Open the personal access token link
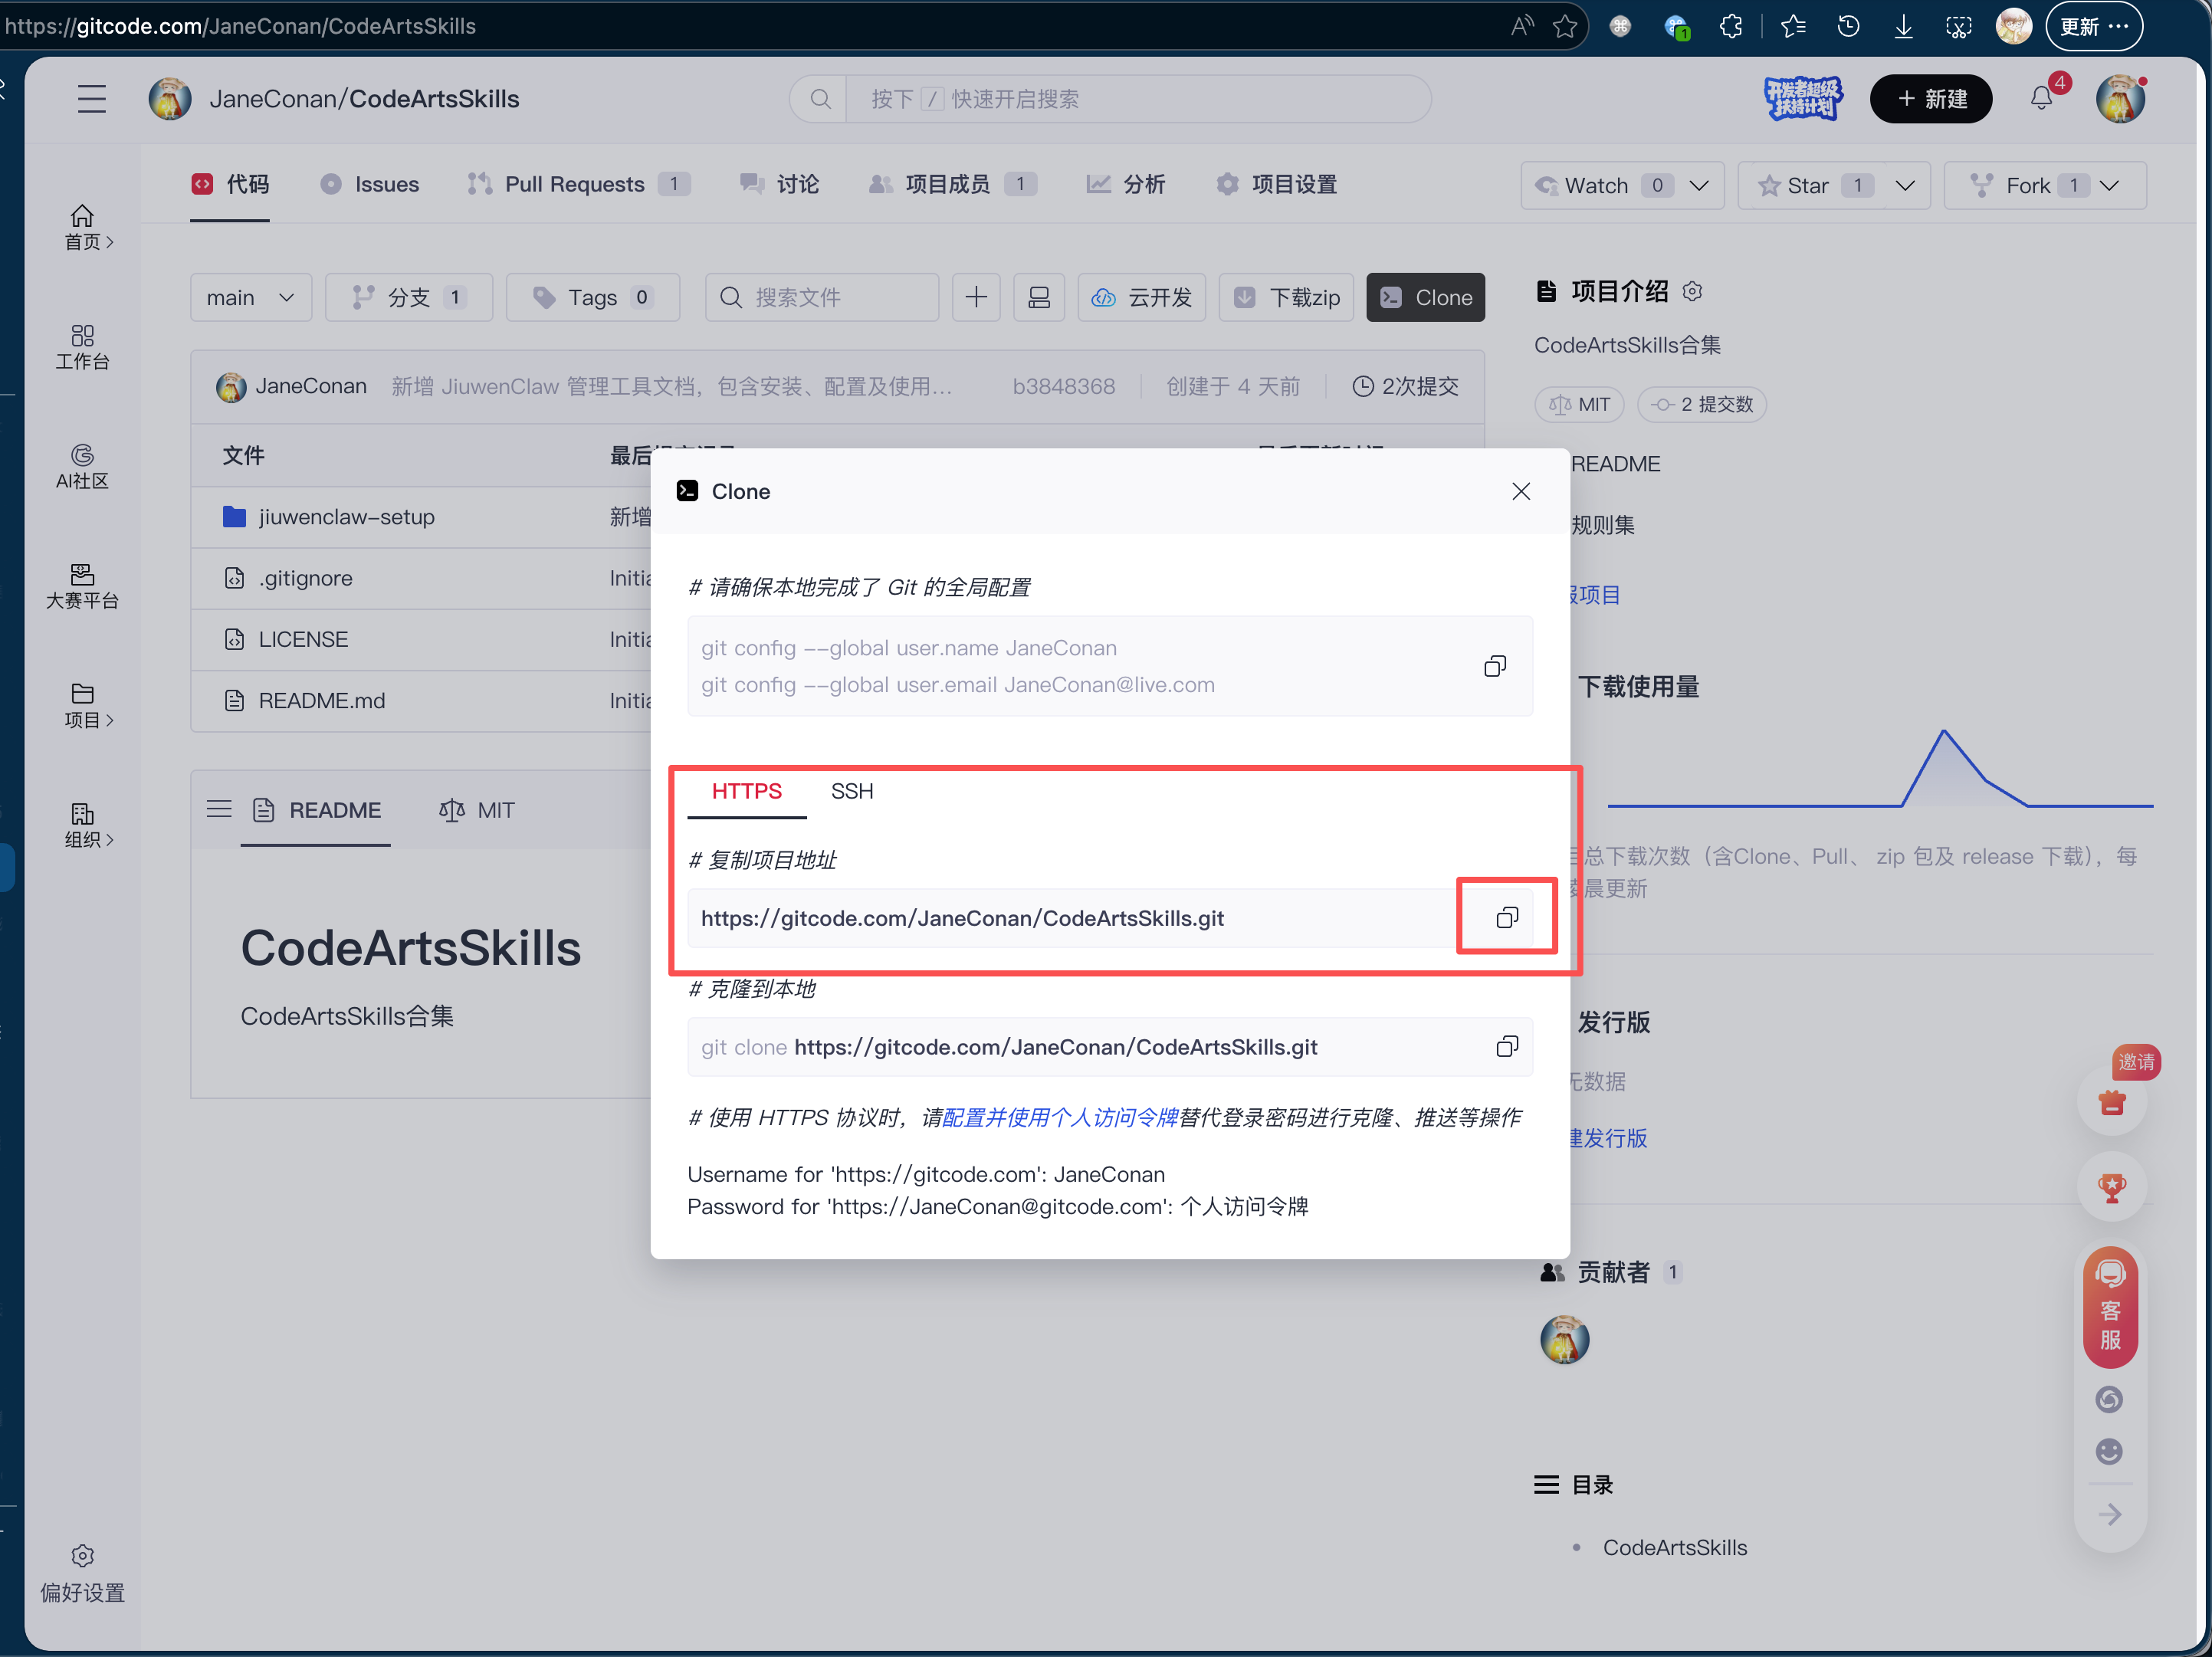Screen dimensions: 2212x1657 click(1060, 1117)
